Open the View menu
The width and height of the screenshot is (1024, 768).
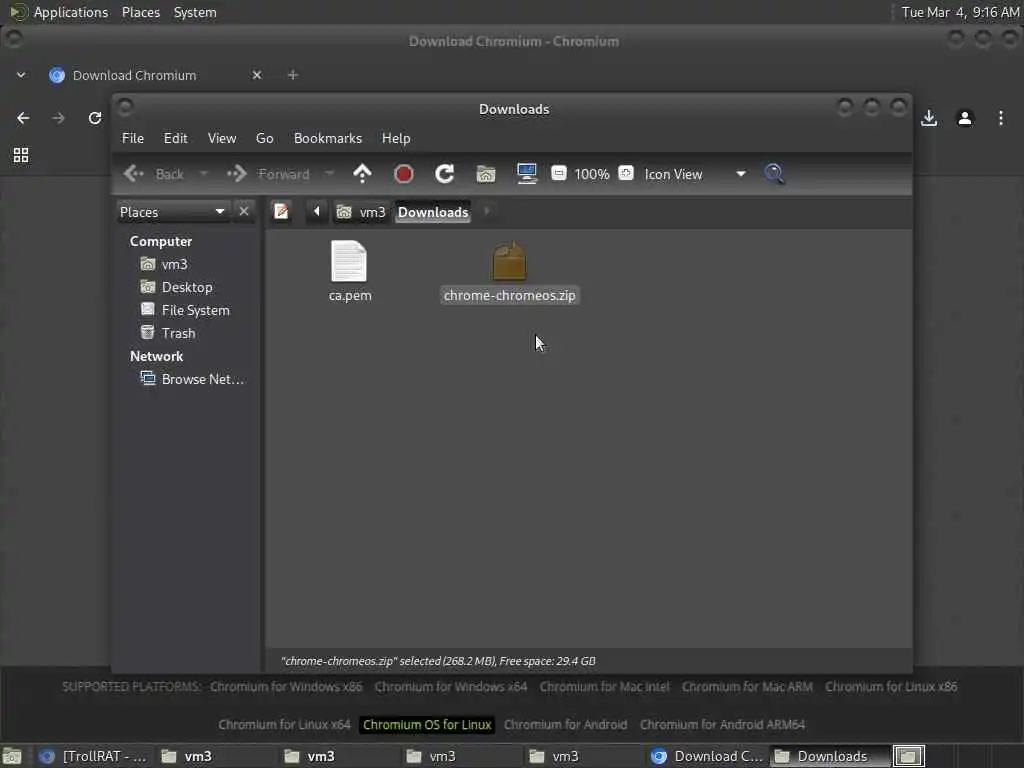[x=221, y=138]
